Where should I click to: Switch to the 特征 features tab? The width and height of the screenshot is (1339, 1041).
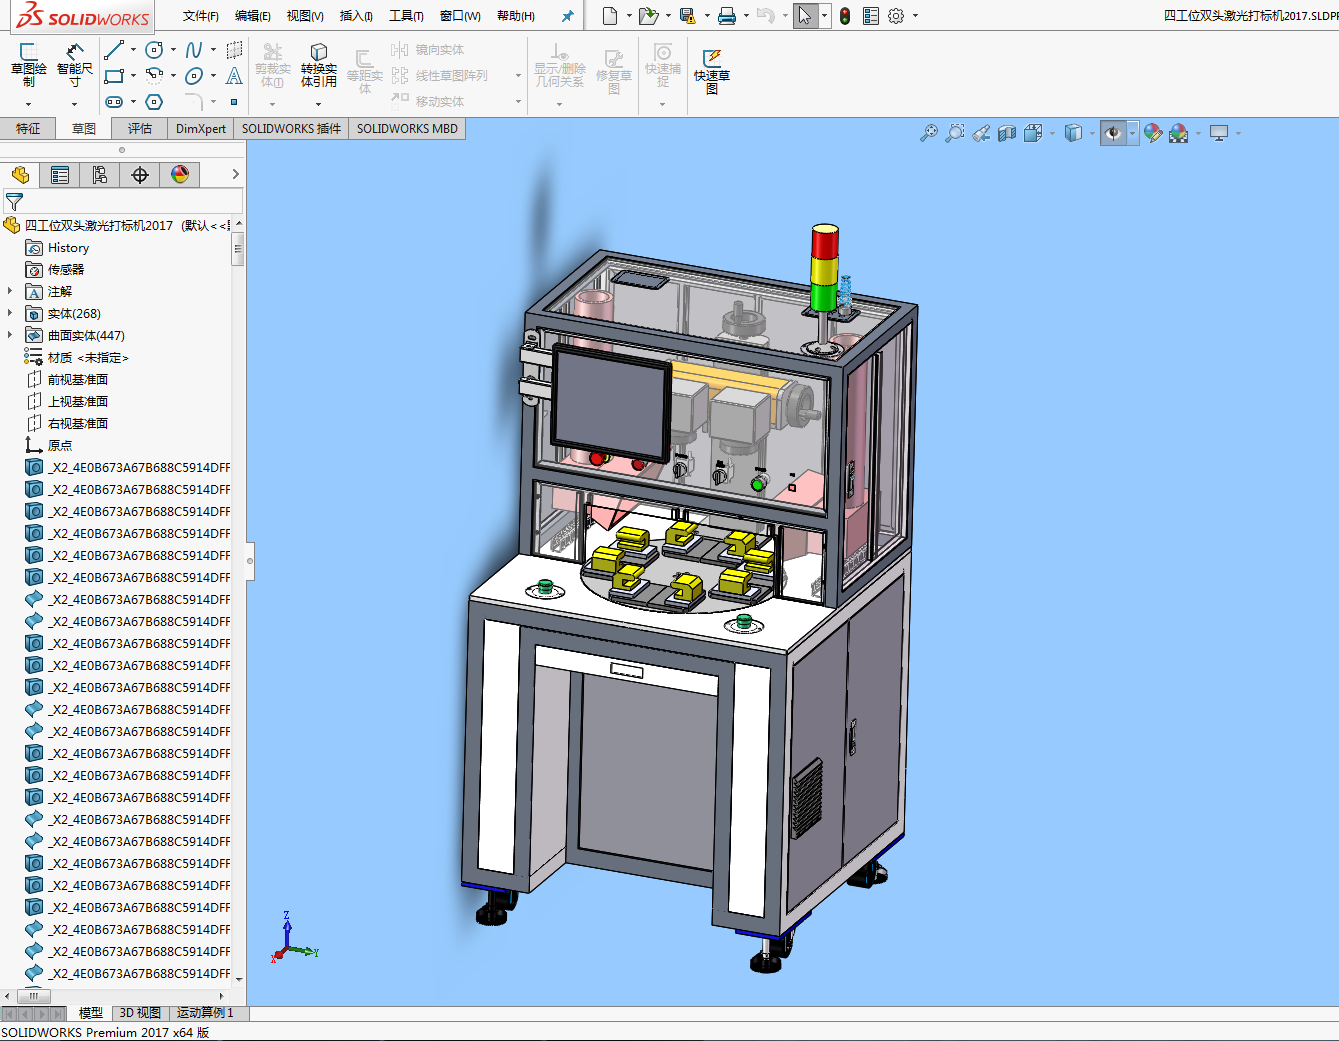28,129
